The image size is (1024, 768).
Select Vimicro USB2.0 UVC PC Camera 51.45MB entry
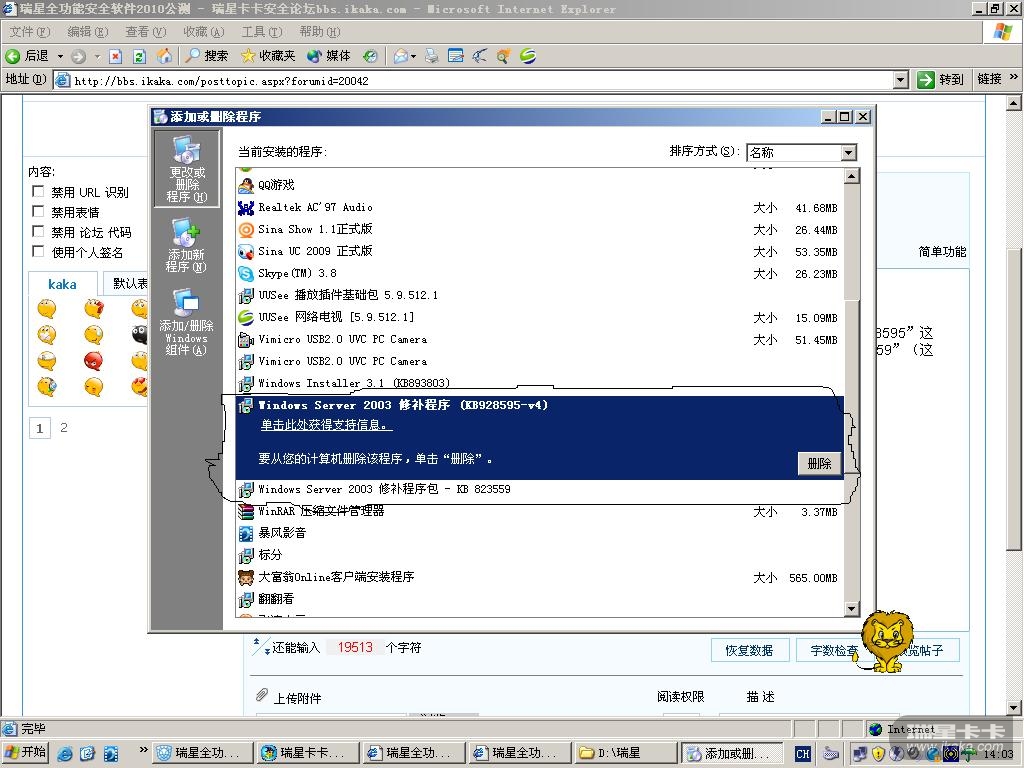click(x=539, y=340)
